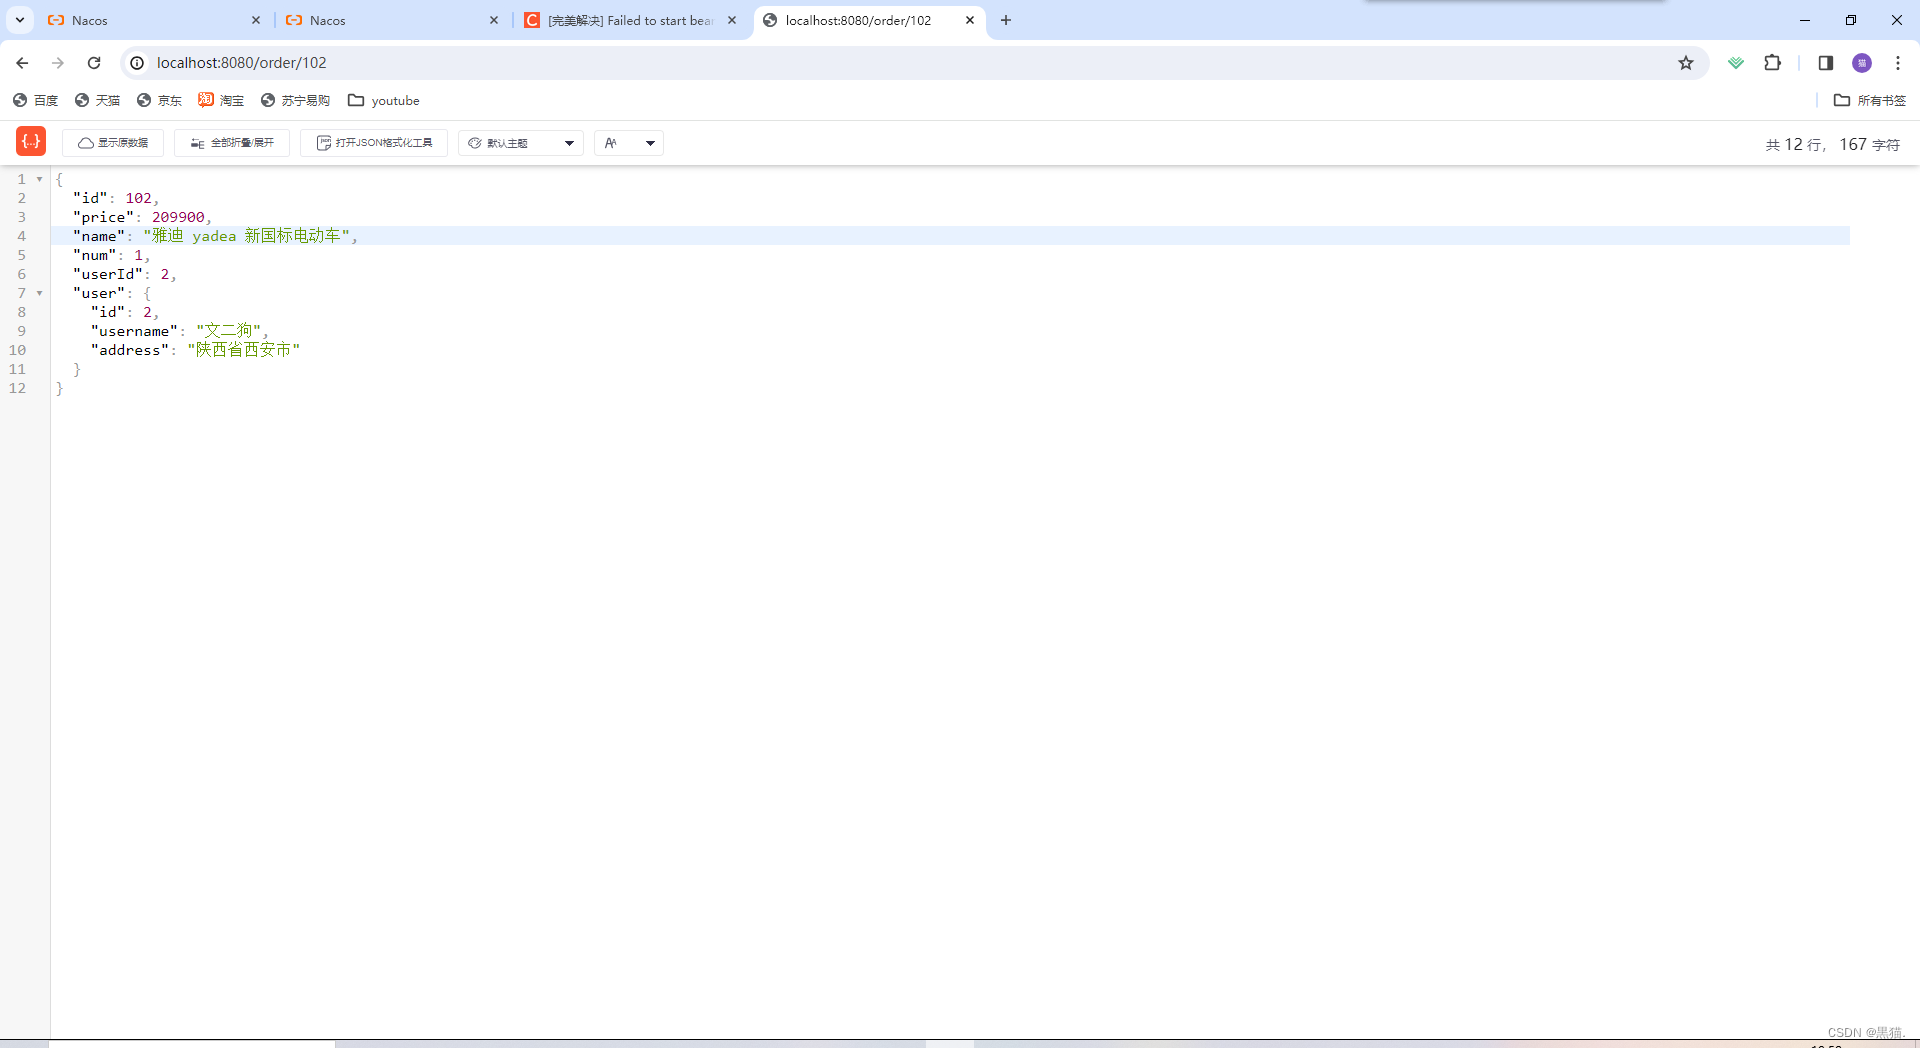The height and width of the screenshot is (1048, 1920).
Task: Open the 所有书签 all bookmarks folder
Action: [1870, 100]
